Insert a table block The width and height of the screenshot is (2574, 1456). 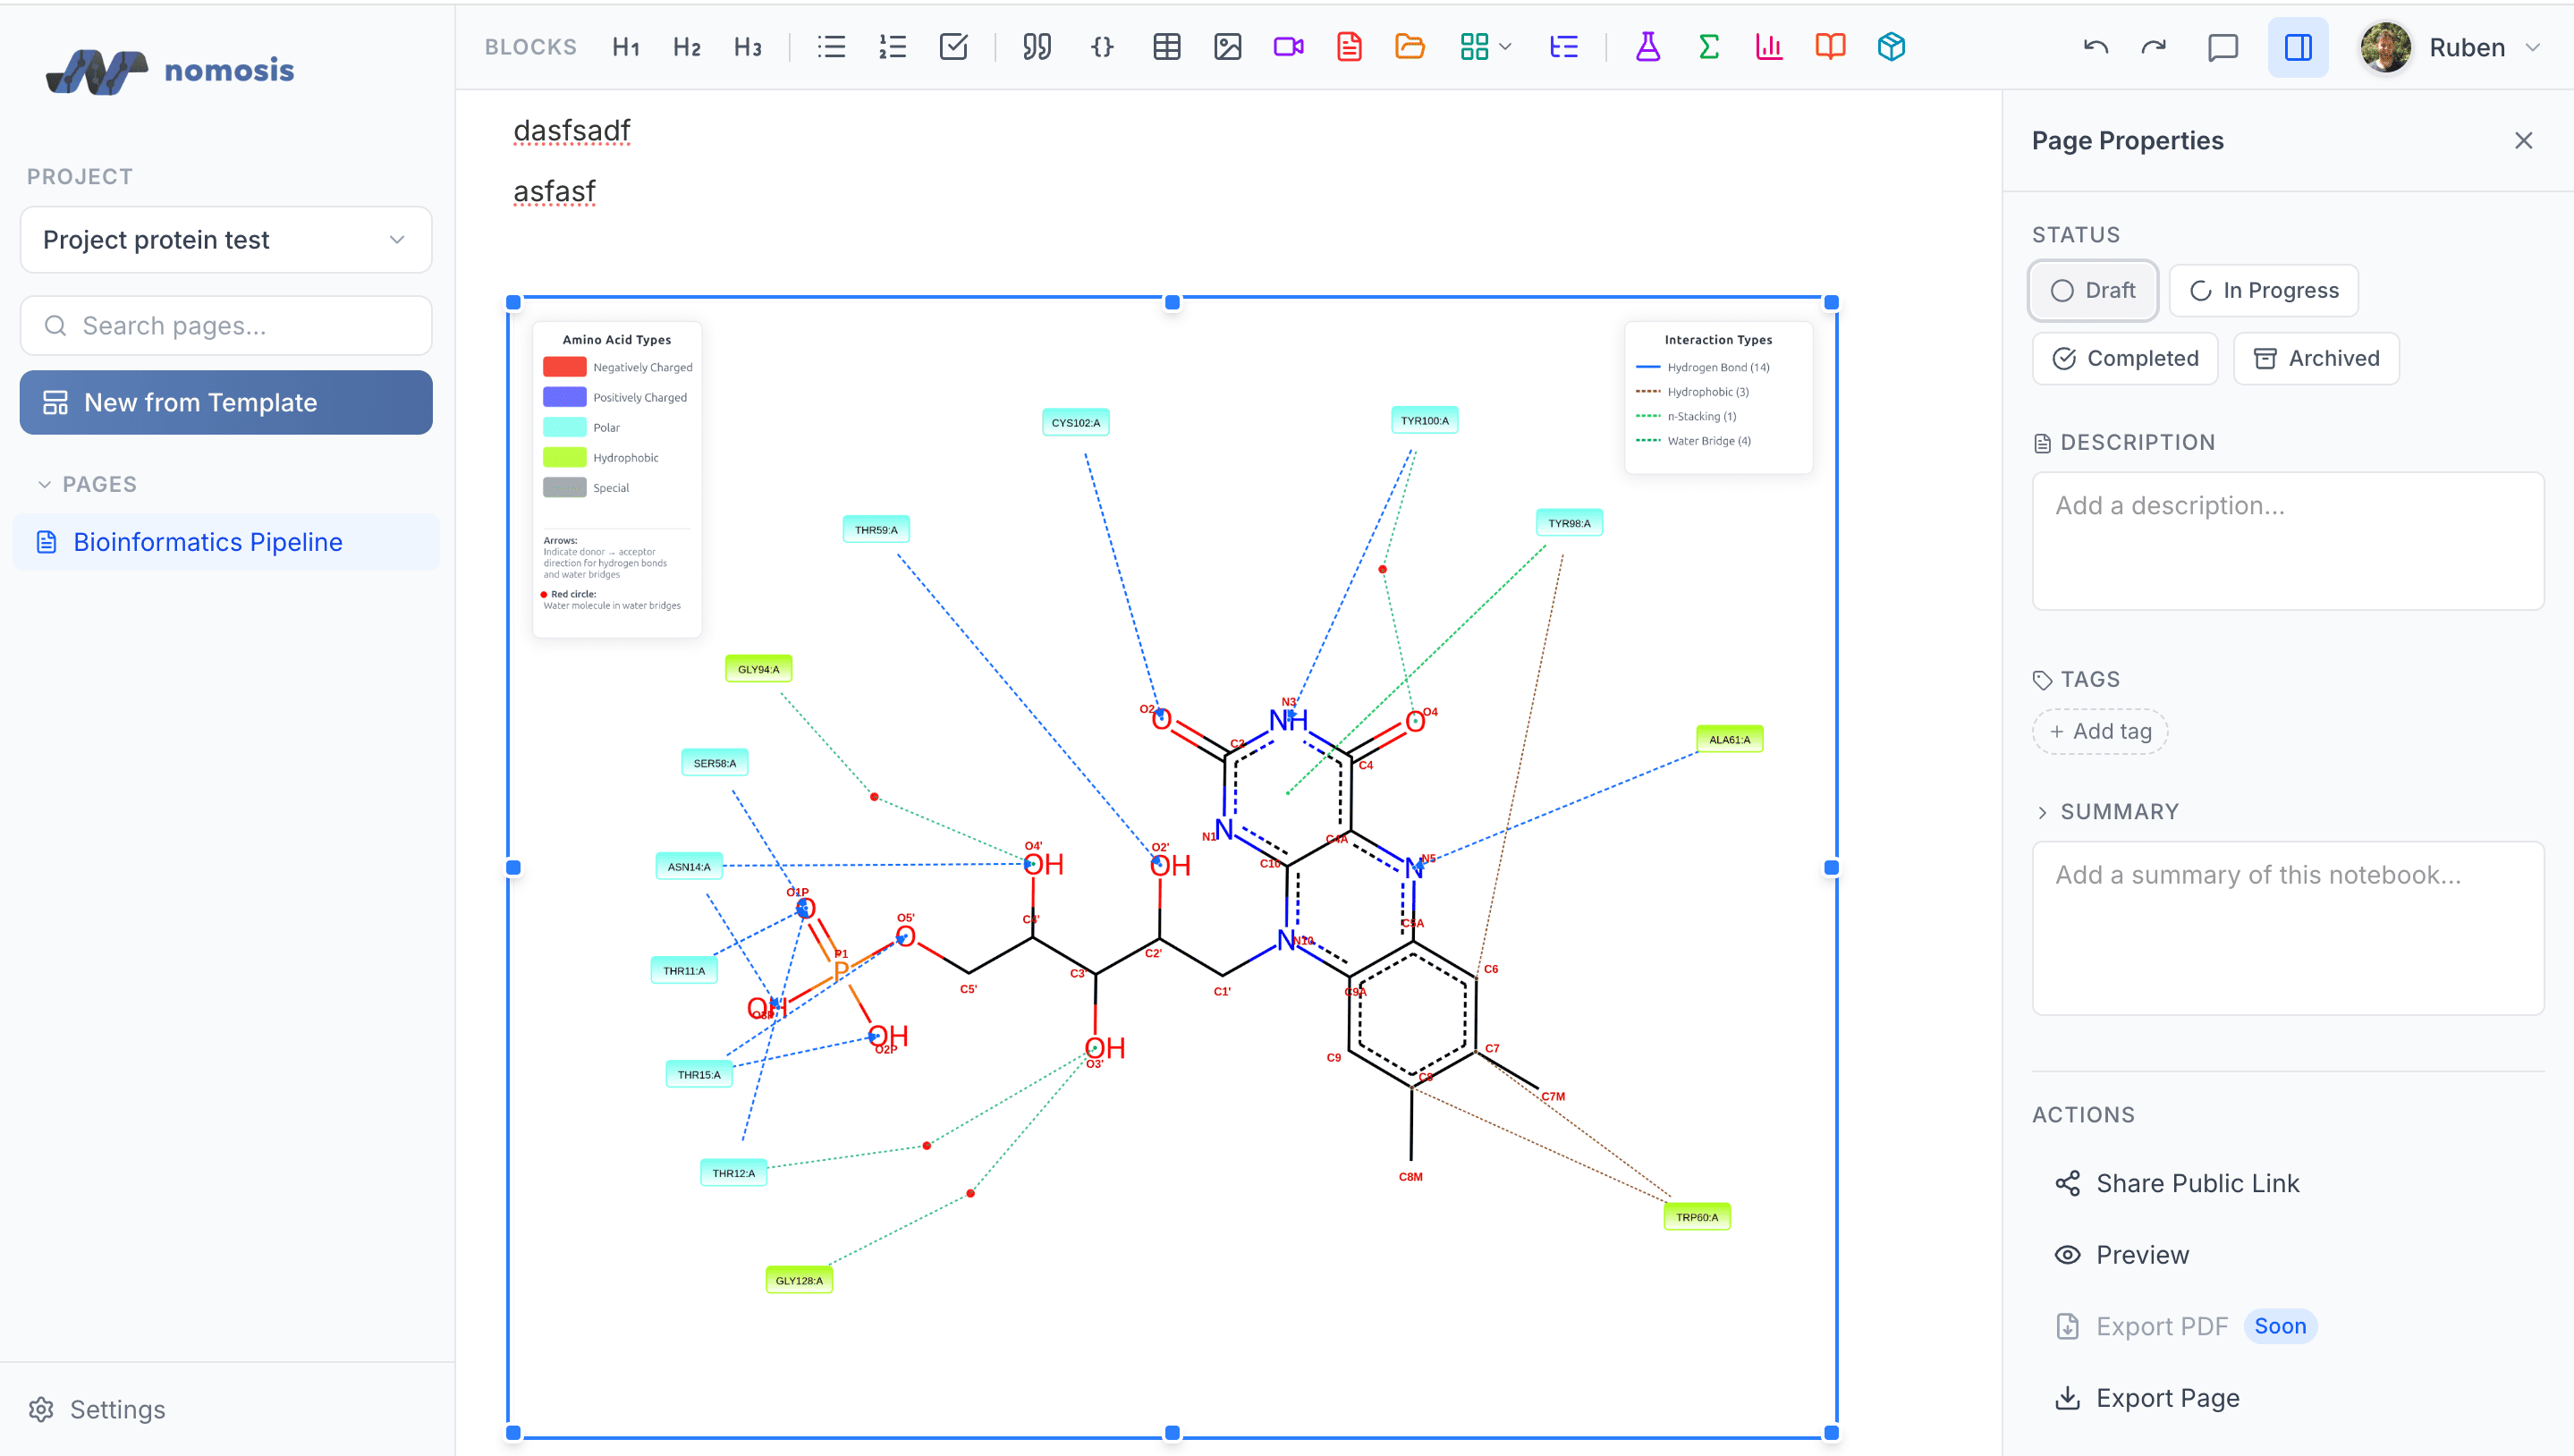pyautogui.click(x=1167, y=46)
